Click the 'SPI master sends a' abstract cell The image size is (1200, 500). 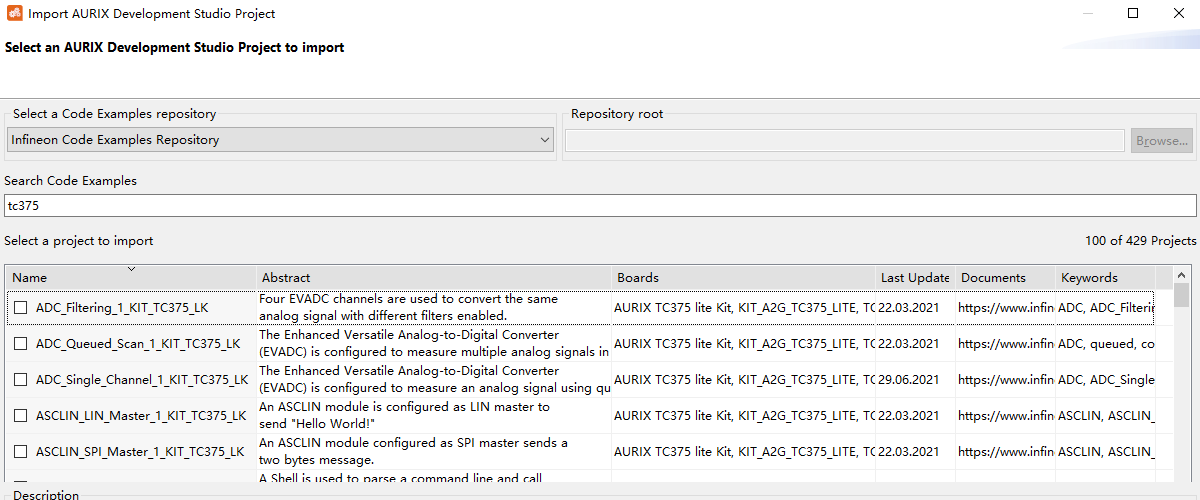pyautogui.click(x=434, y=452)
